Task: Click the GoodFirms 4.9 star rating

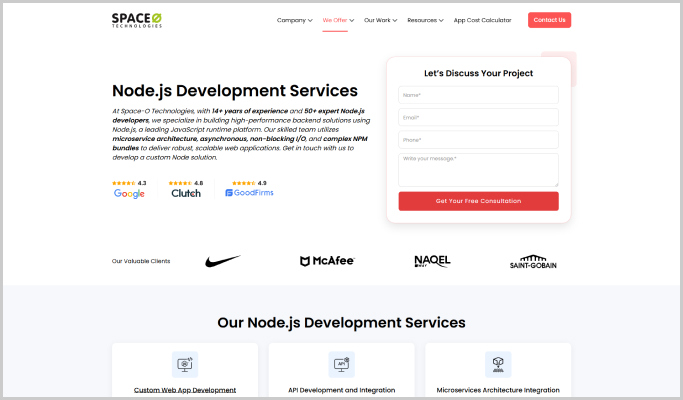Action: click(x=249, y=183)
